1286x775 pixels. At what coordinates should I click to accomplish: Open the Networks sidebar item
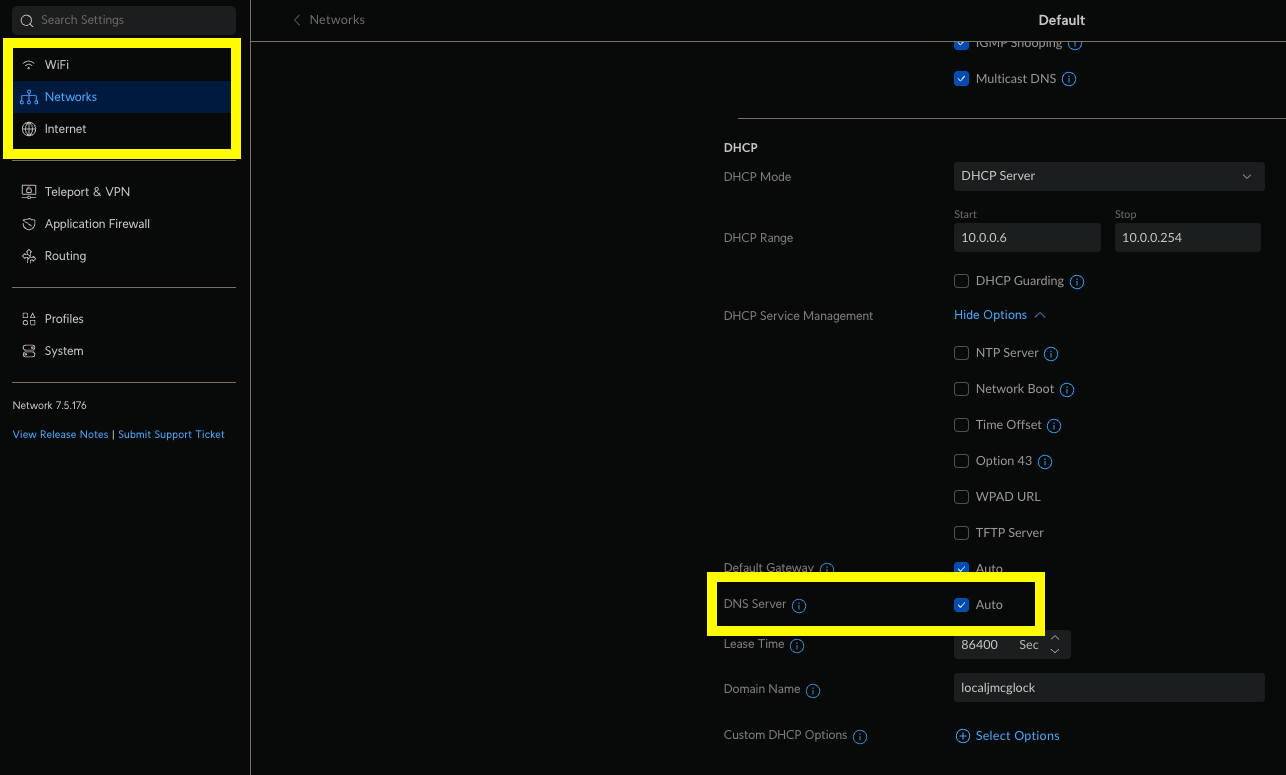tap(70, 96)
